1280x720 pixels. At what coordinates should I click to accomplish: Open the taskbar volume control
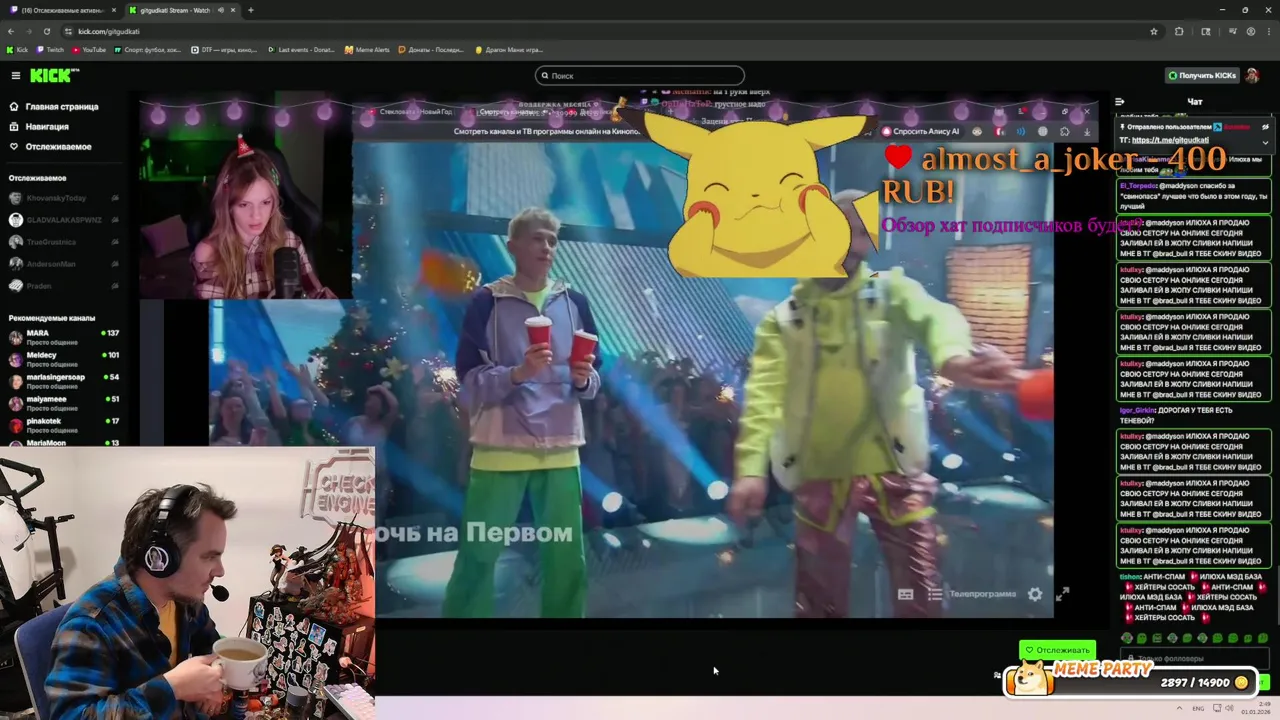click(x=1229, y=708)
